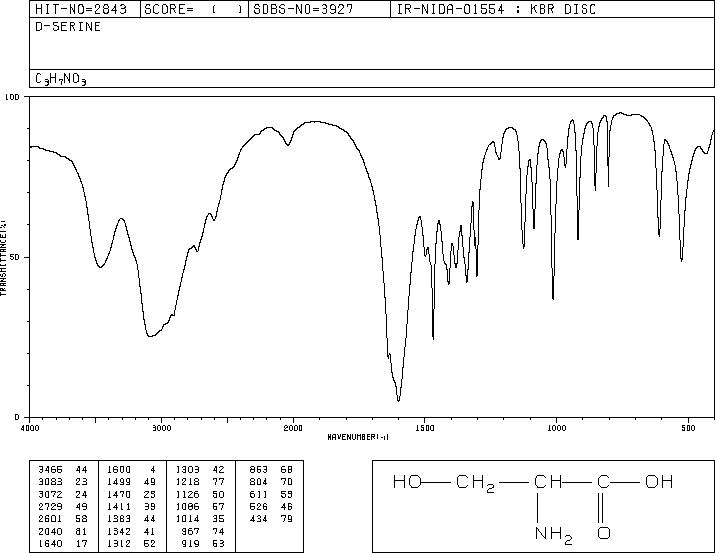Select the 1014 entry in peak table
The width and height of the screenshot is (715, 553).
pyautogui.click(x=187, y=518)
